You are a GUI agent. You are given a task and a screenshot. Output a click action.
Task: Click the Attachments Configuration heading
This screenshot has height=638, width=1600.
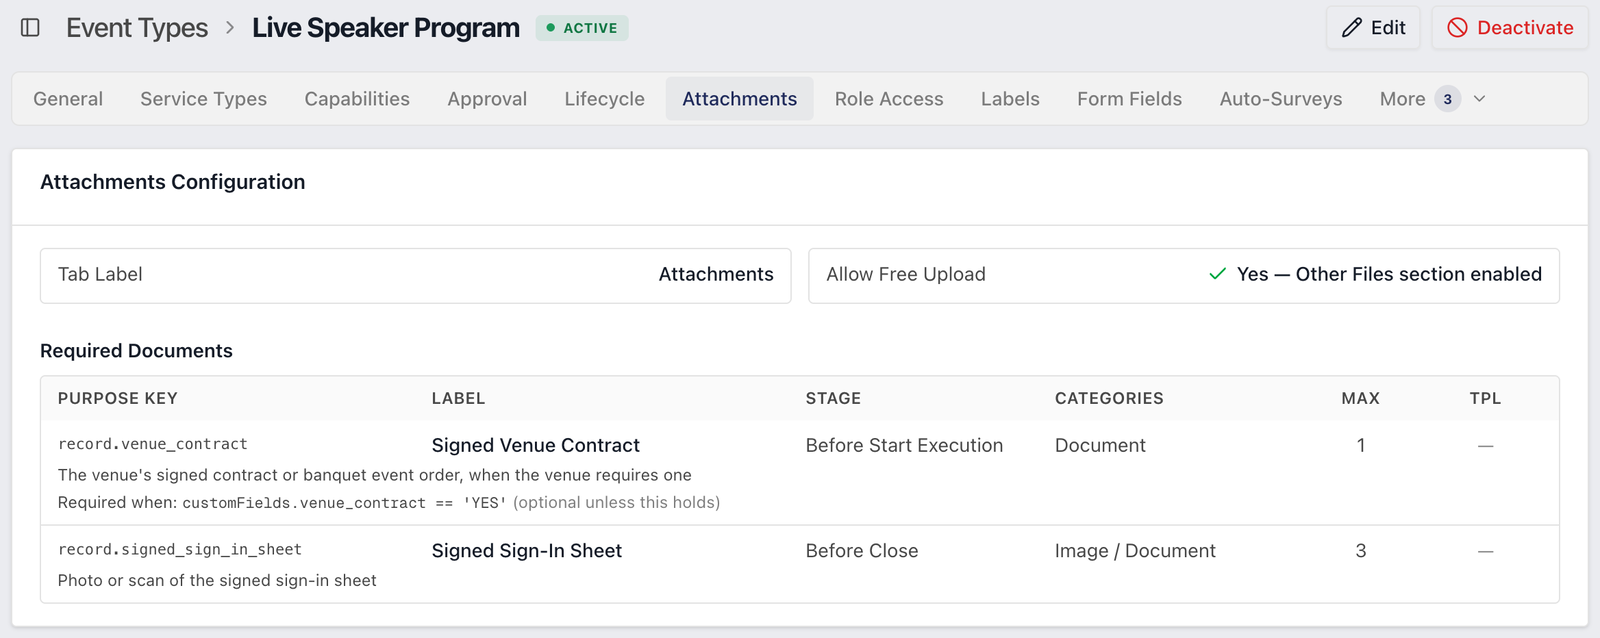tap(173, 182)
